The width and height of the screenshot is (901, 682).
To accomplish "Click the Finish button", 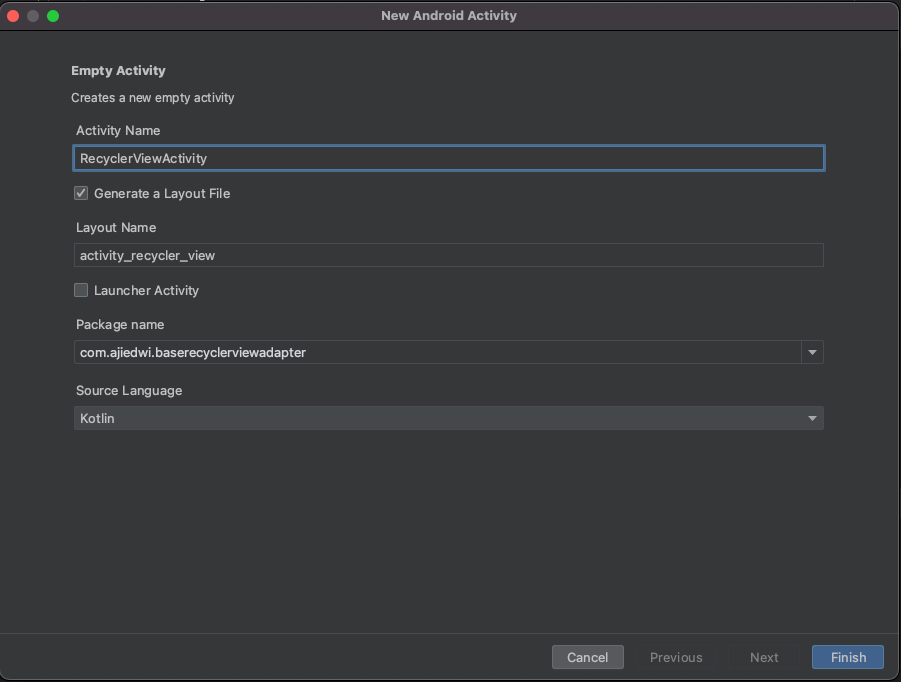I will pyautogui.click(x=847, y=657).
